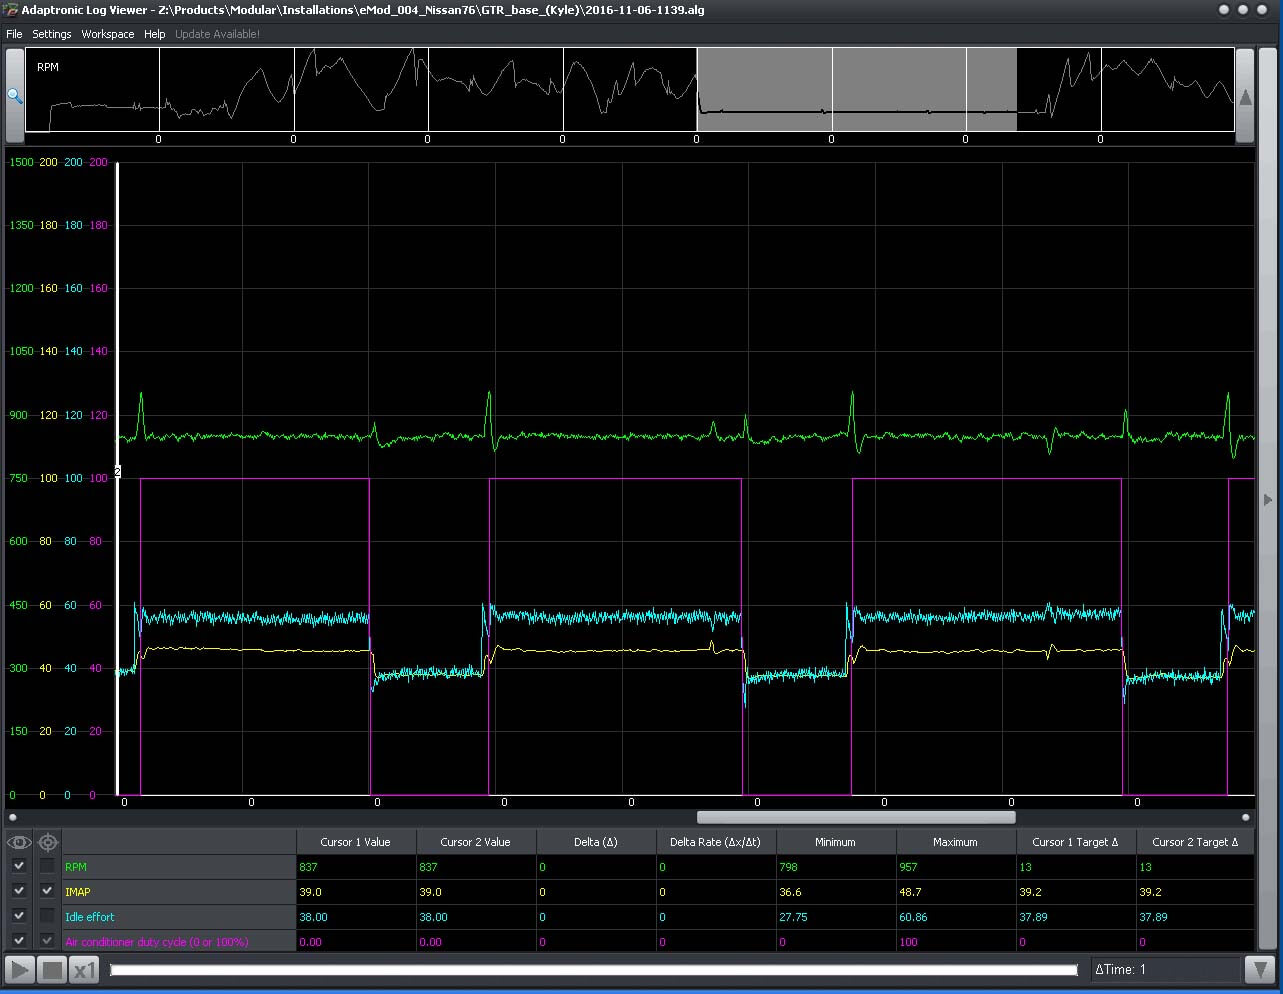
Task: Change playback speed via the x1 button
Action: 85,969
